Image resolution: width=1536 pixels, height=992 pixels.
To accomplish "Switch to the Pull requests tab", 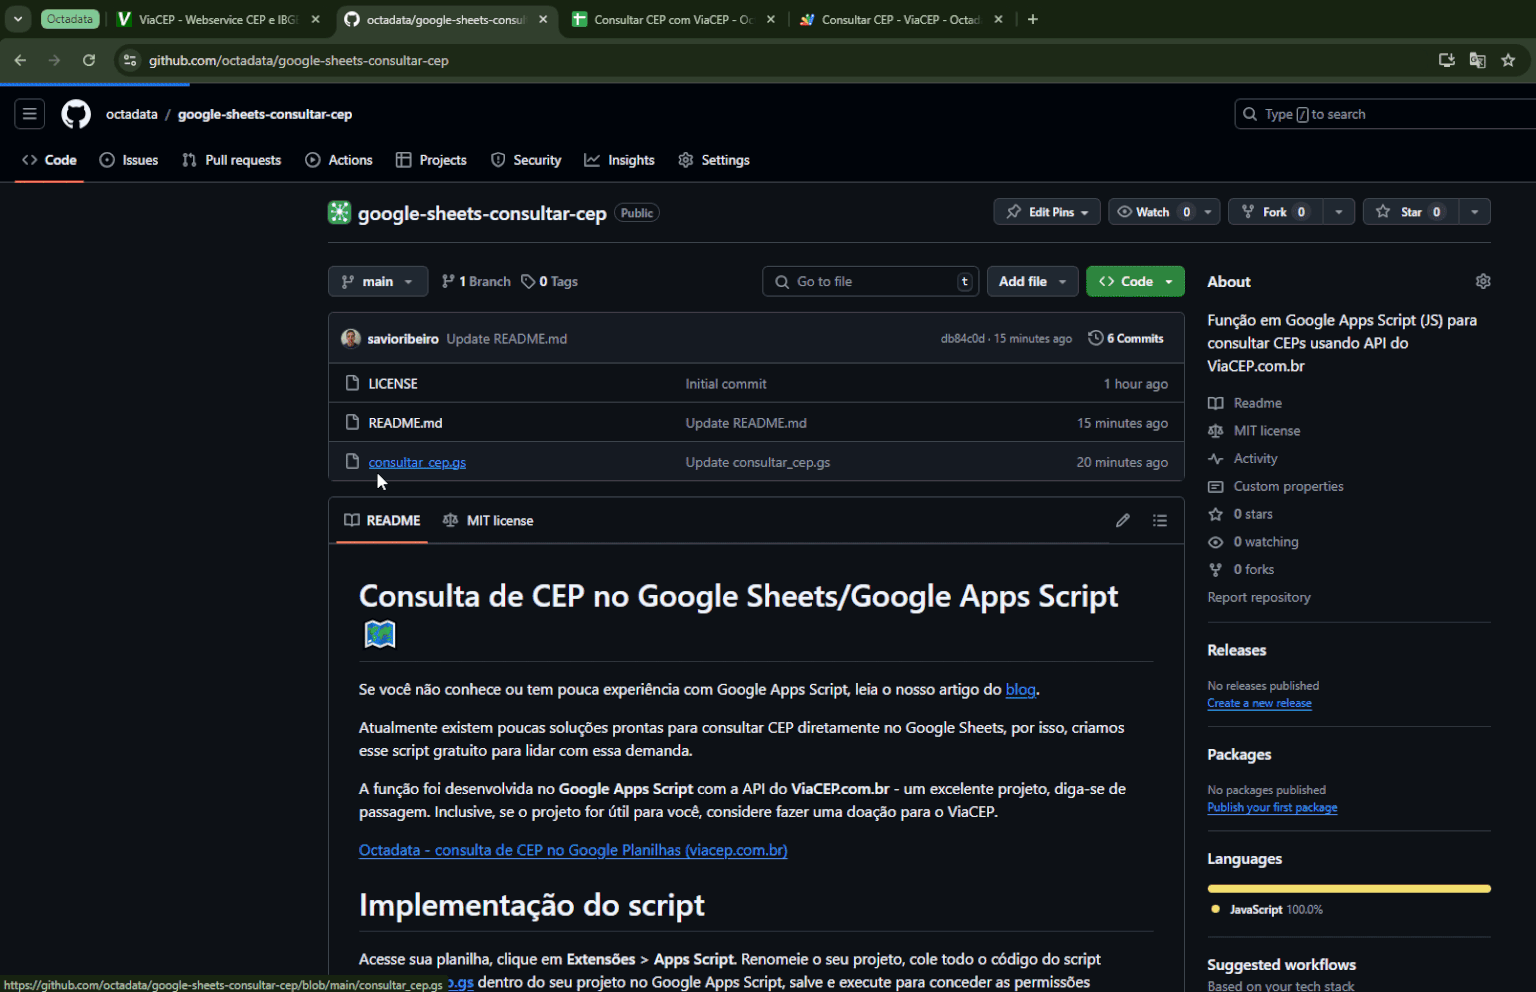I will coord(231,159).
